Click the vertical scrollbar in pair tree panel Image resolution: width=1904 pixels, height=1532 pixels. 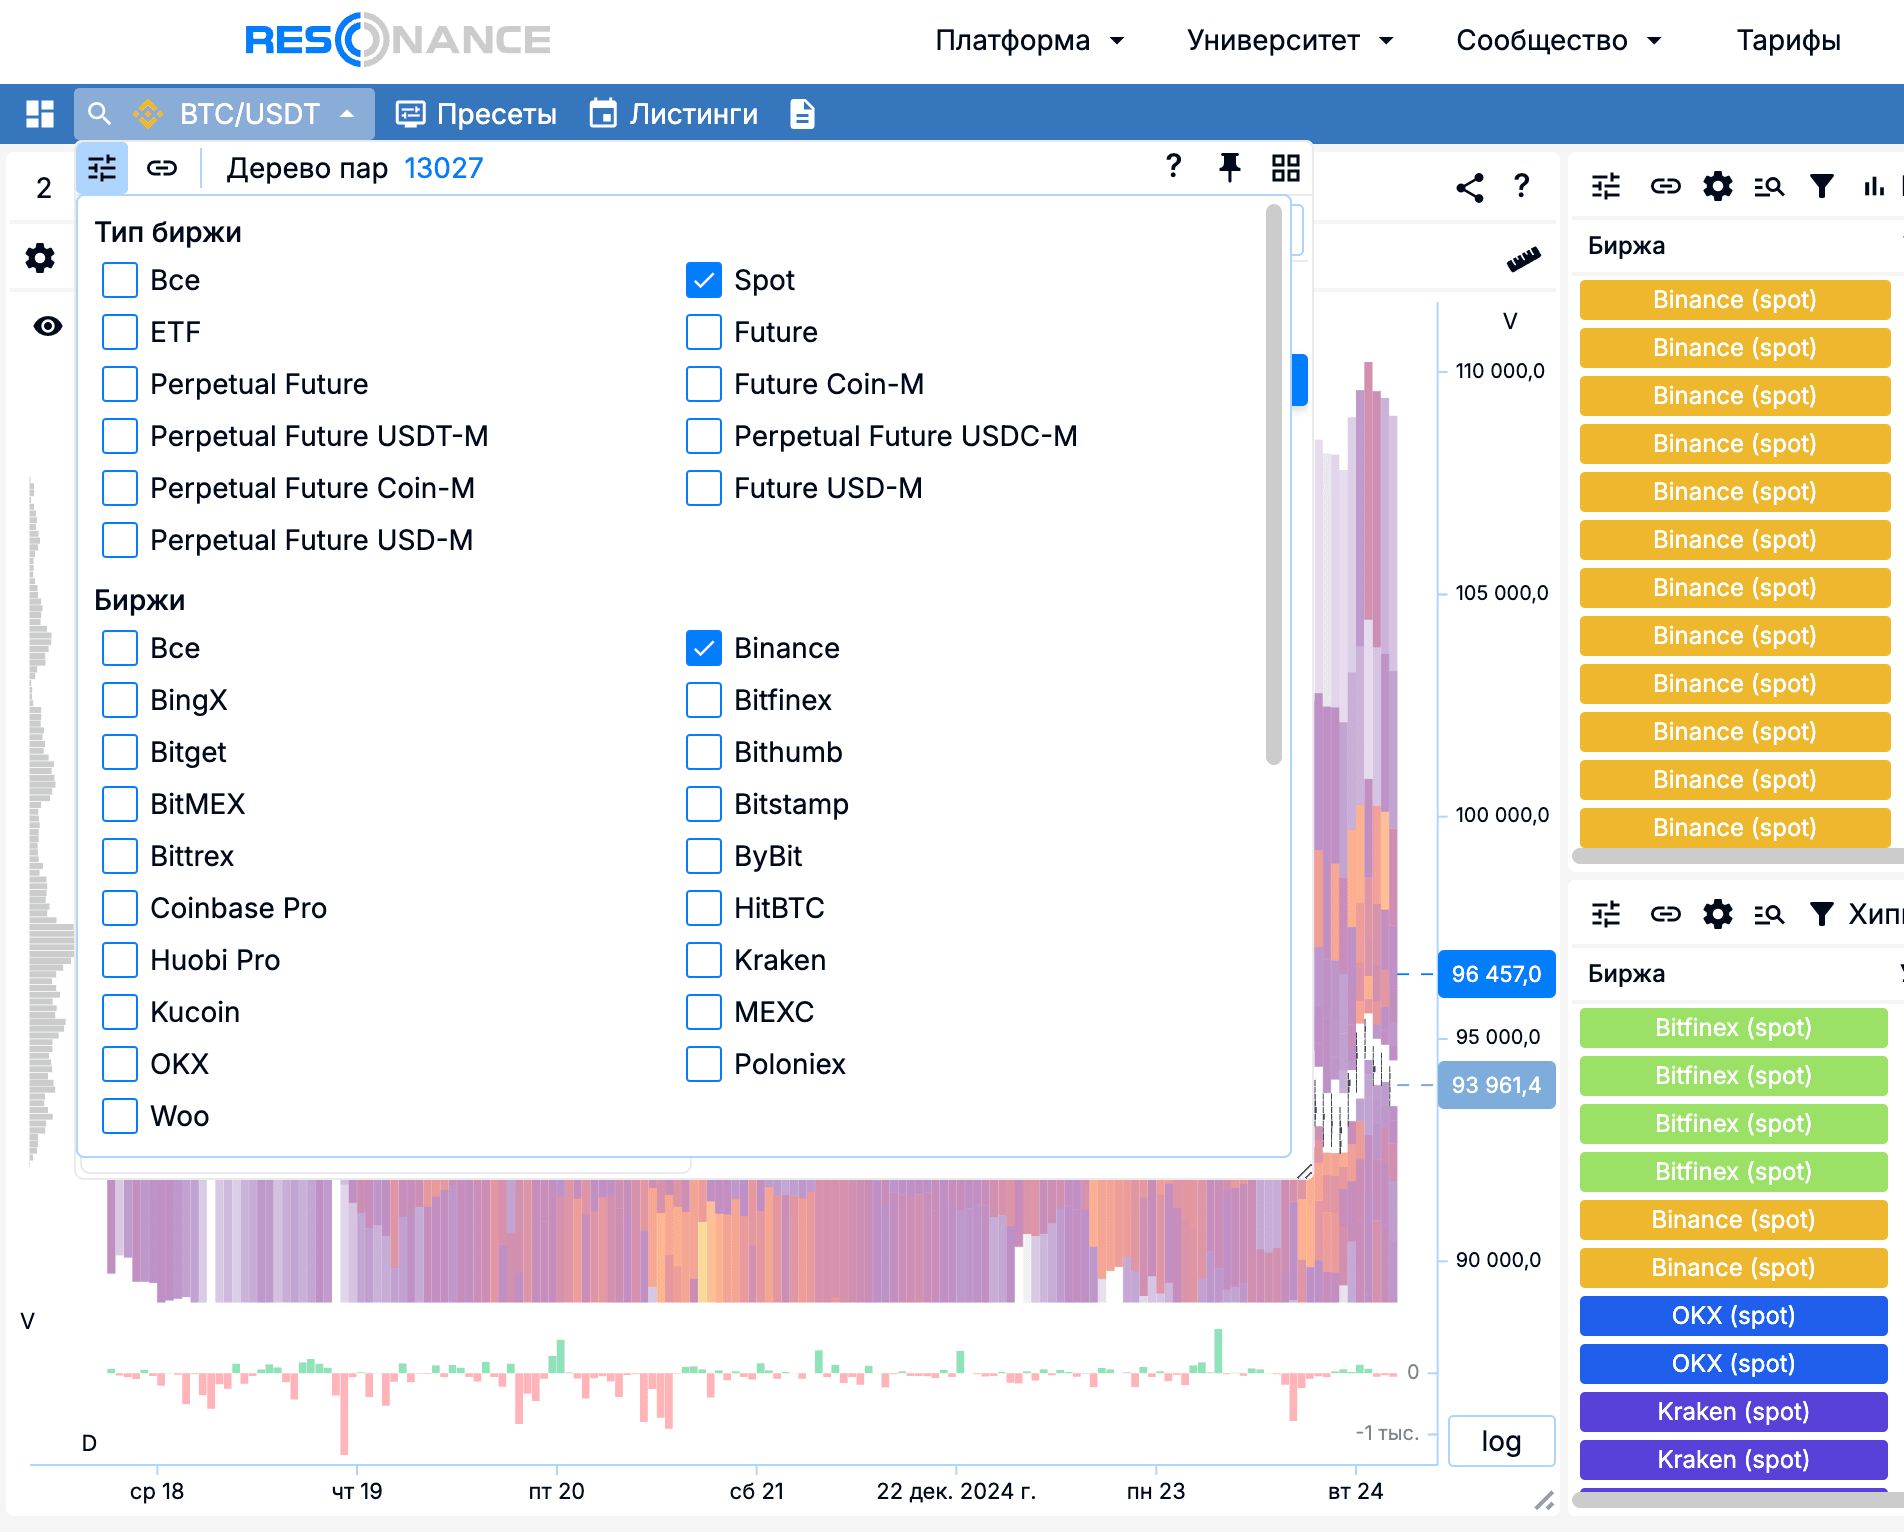[x=1274, y=484]
